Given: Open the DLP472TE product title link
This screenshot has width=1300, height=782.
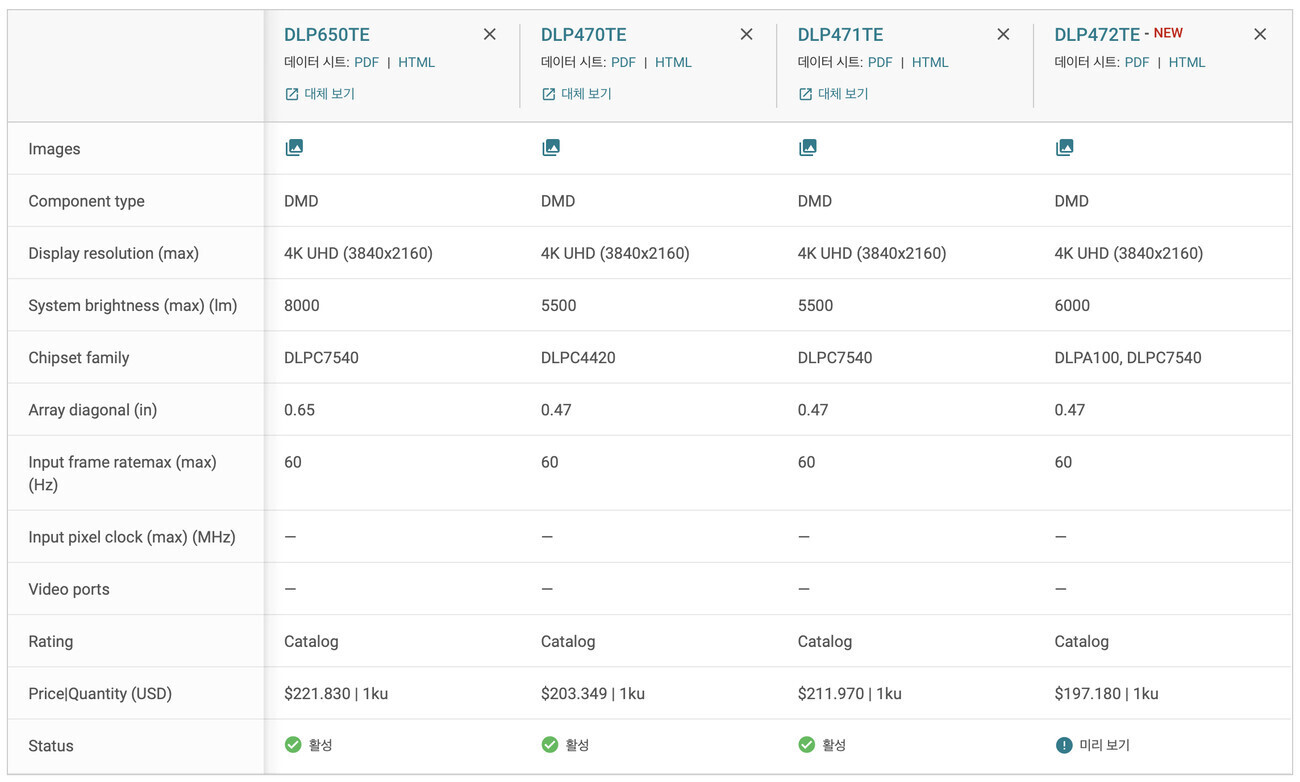Looking at the screenshot, I should click(1097, 35).
